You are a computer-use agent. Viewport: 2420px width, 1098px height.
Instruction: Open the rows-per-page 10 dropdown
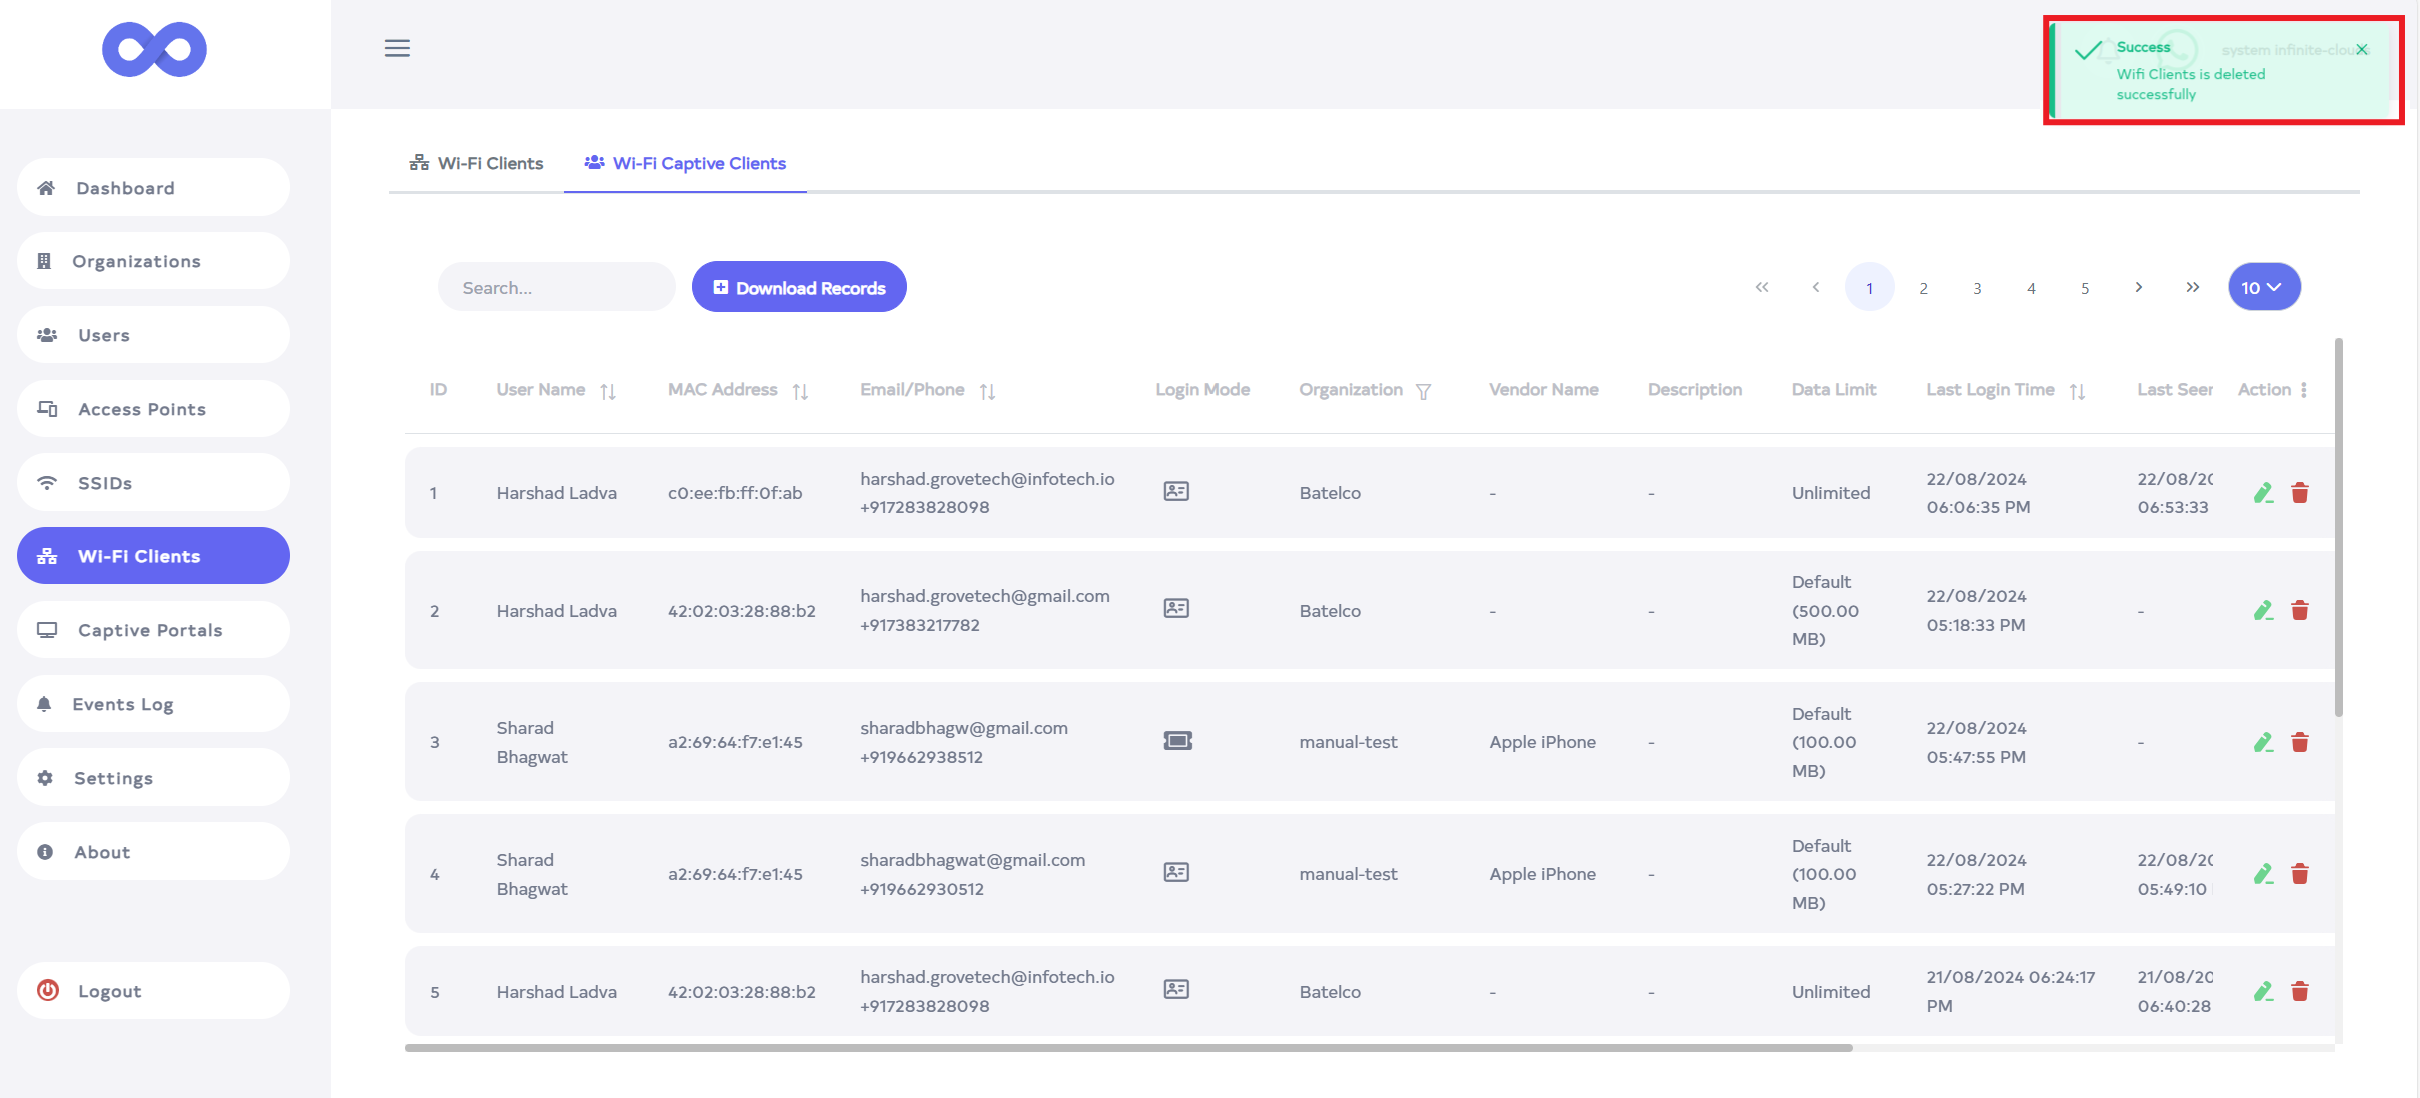(x=2263, y=288)
